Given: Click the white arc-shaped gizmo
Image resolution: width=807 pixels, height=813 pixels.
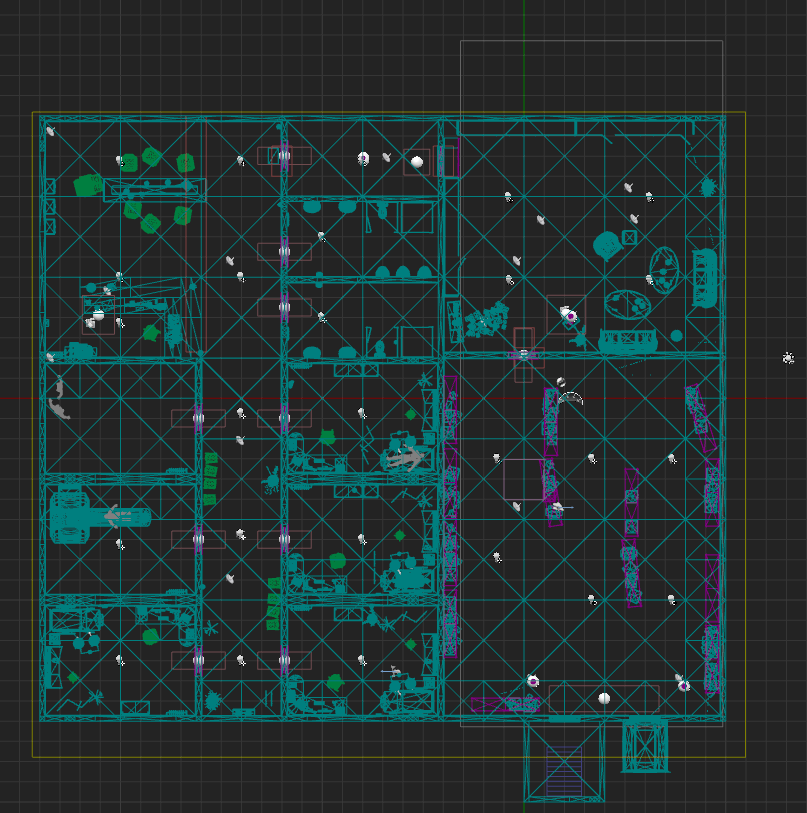Looking at the screenshot, I should point(571,398).
